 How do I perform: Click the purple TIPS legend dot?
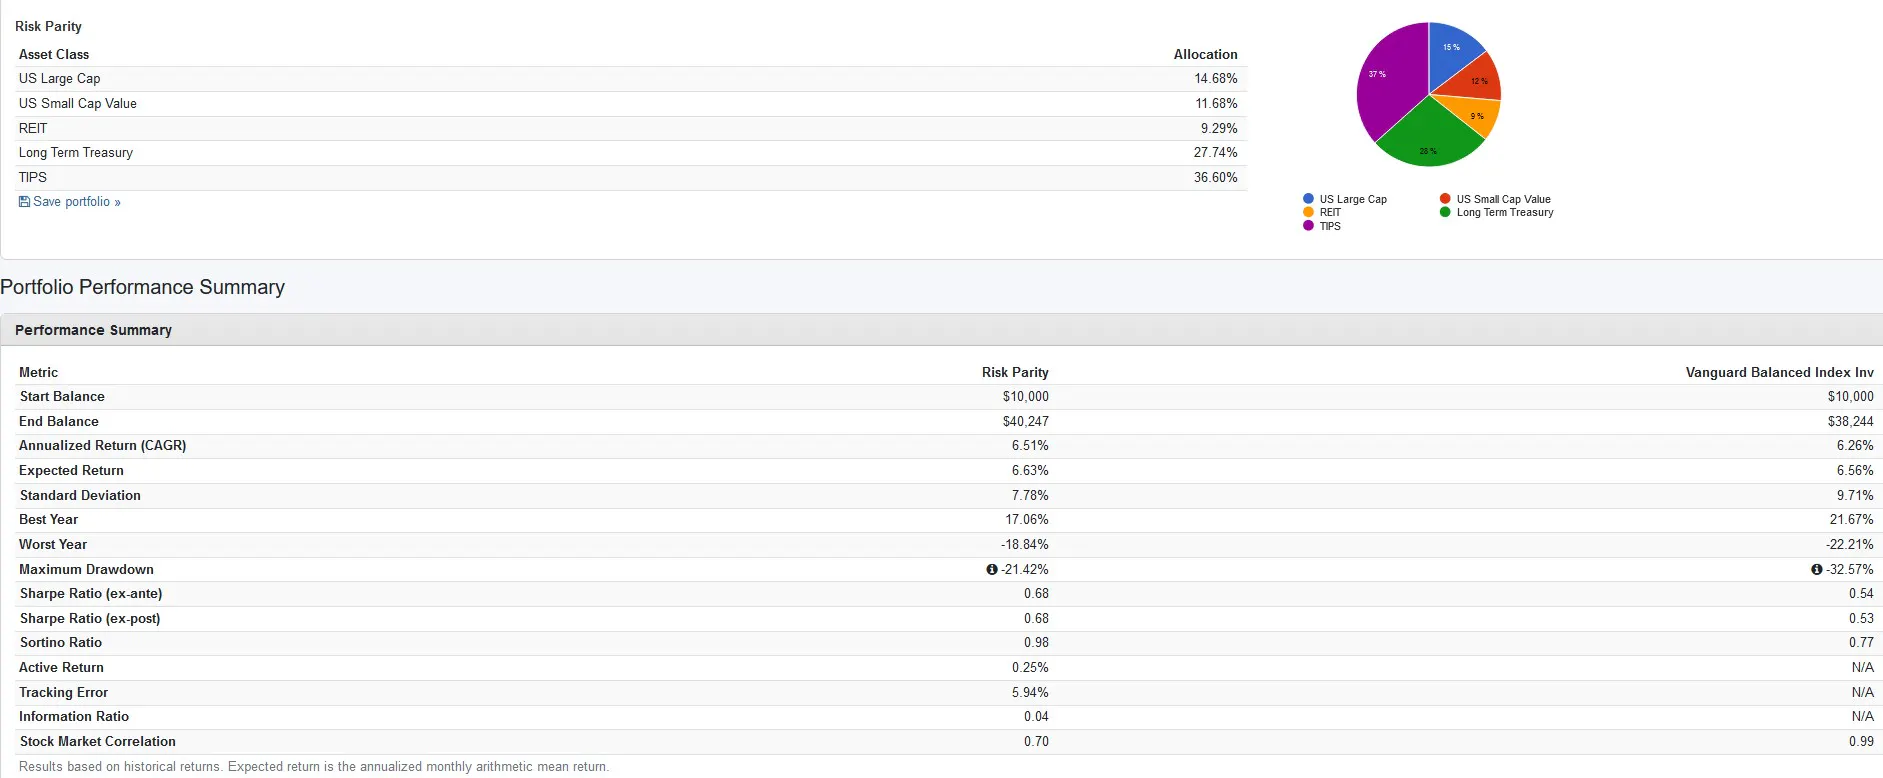pos(1308,226)
